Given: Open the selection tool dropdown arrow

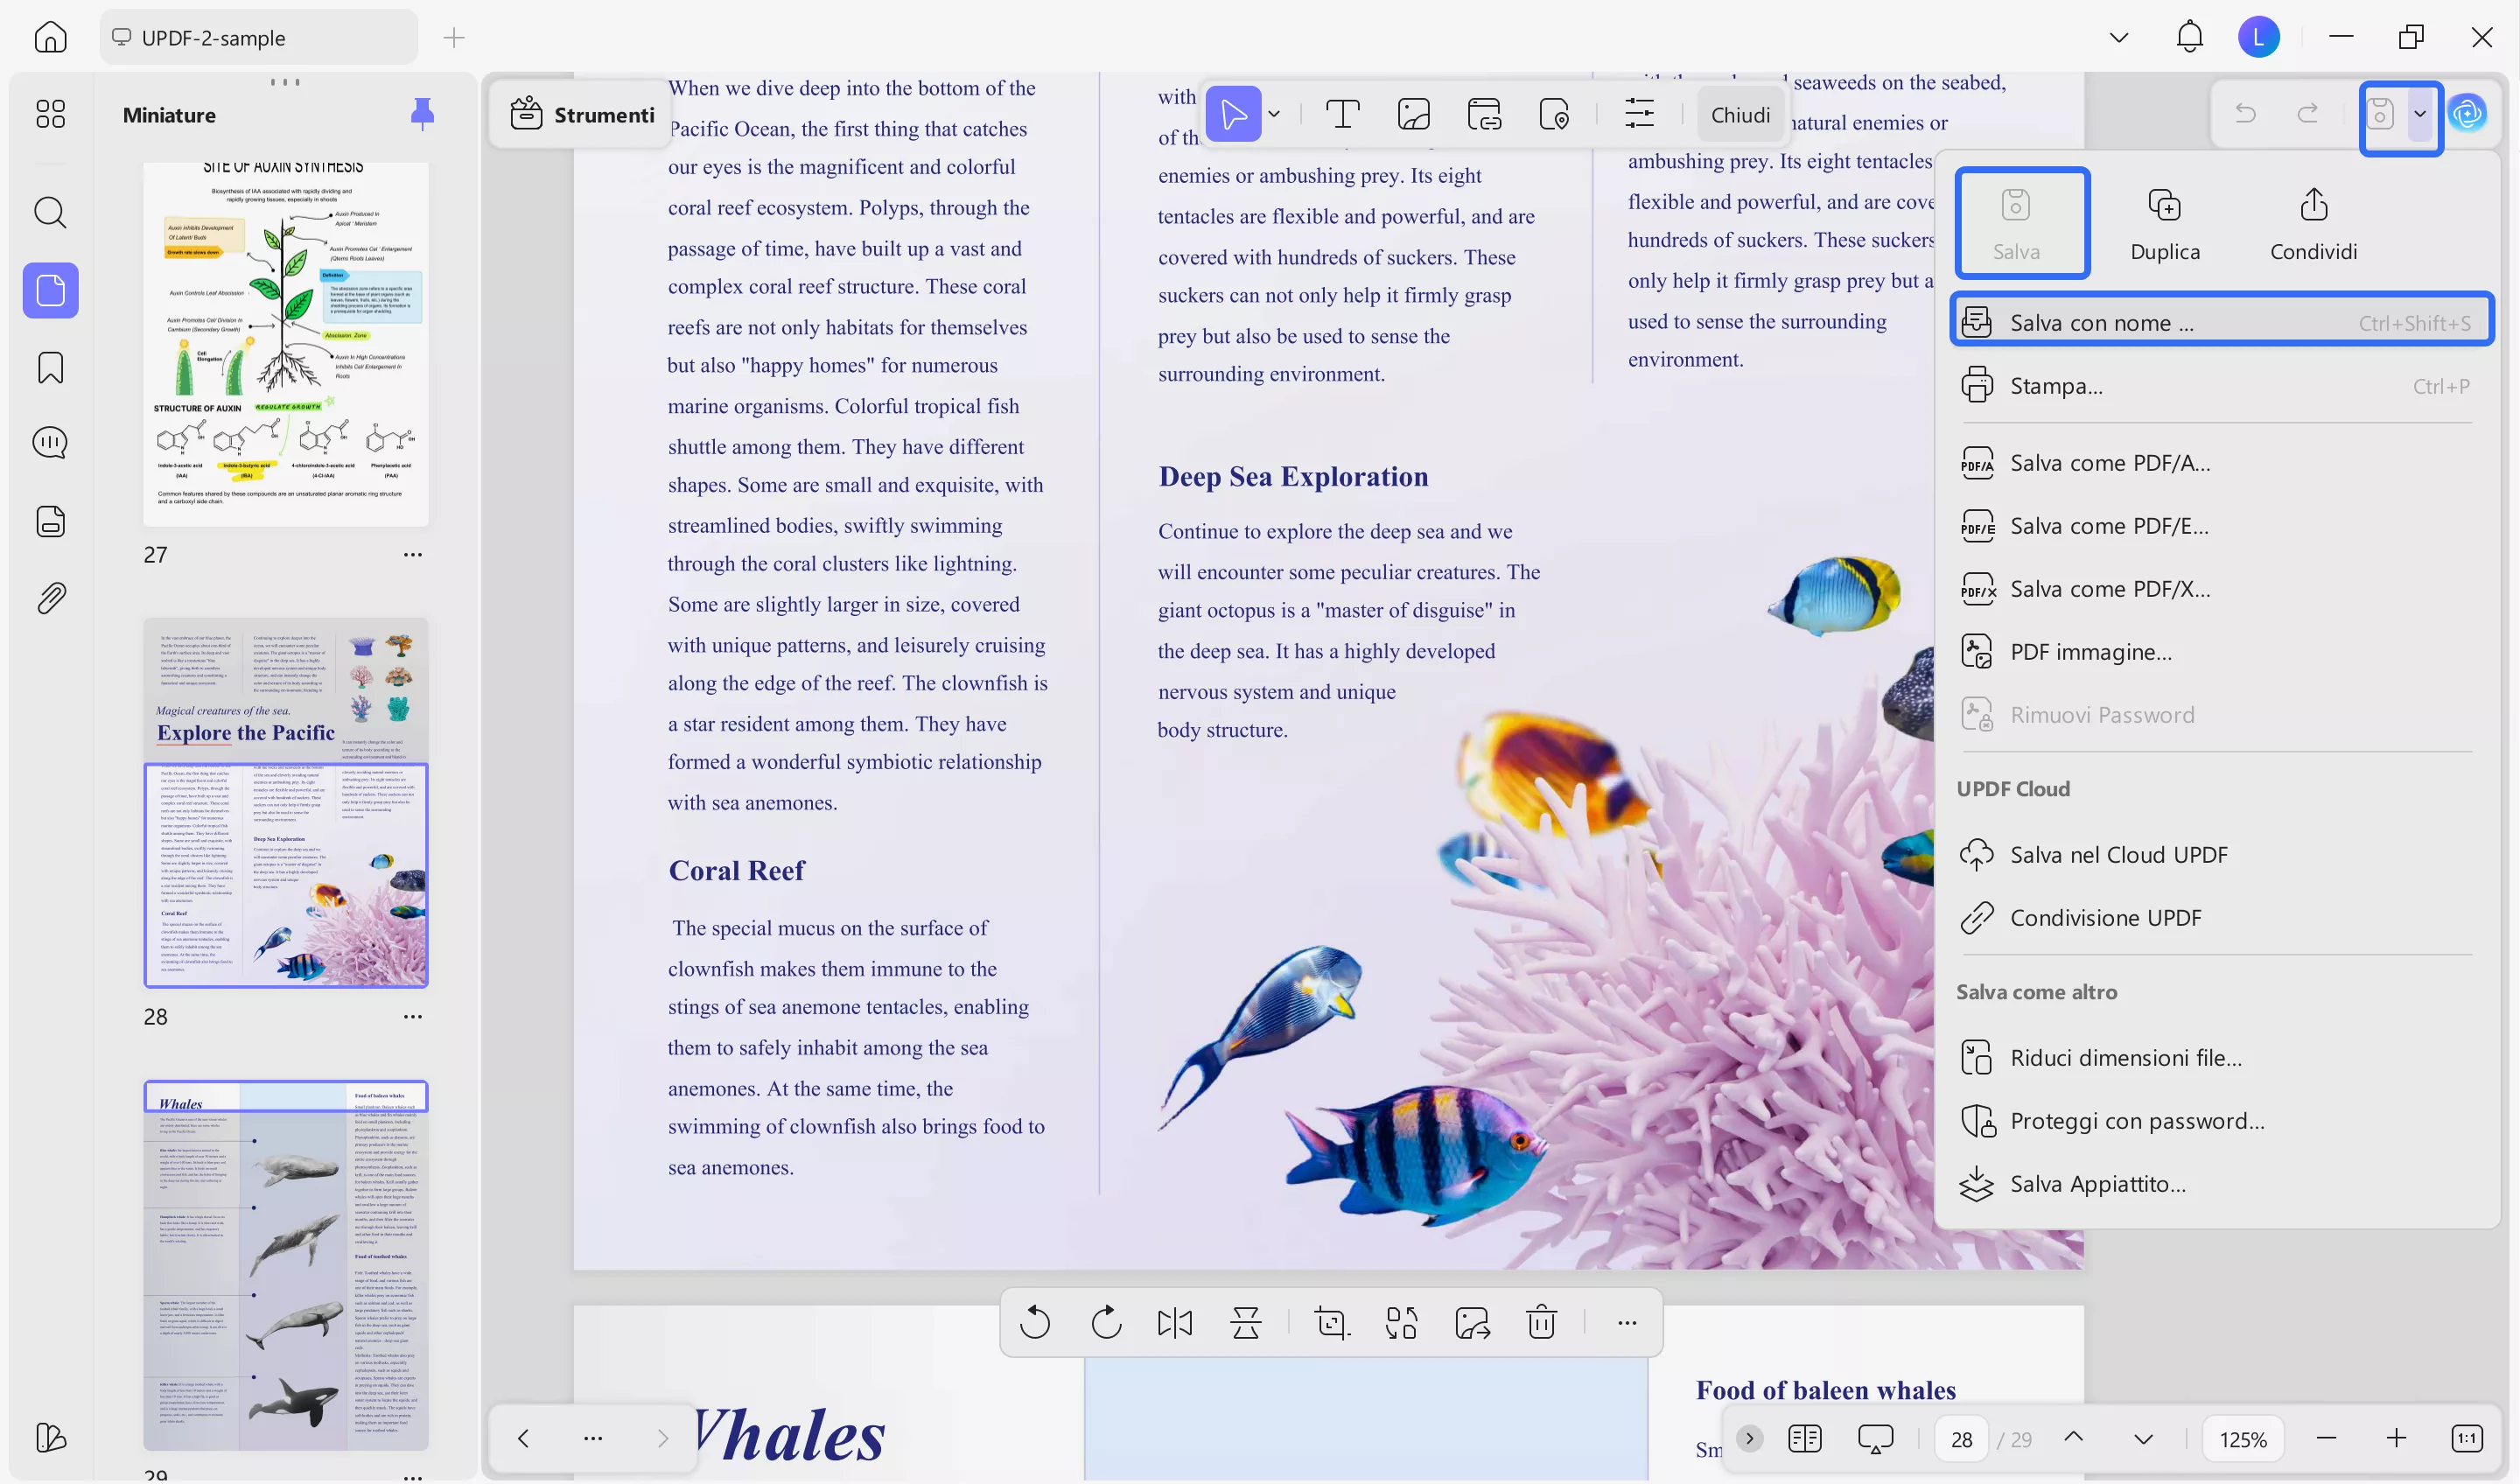Looking at the screenshot, I should point(1275,113).
